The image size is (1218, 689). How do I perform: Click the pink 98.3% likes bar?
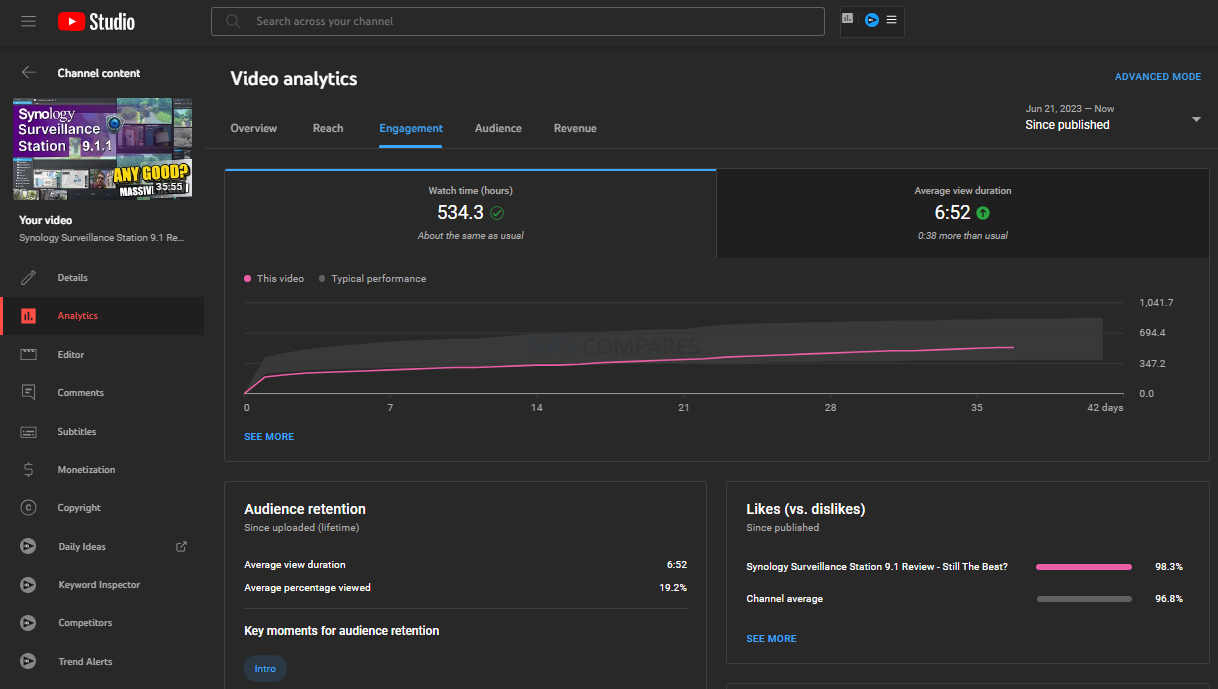[1084, 567]
